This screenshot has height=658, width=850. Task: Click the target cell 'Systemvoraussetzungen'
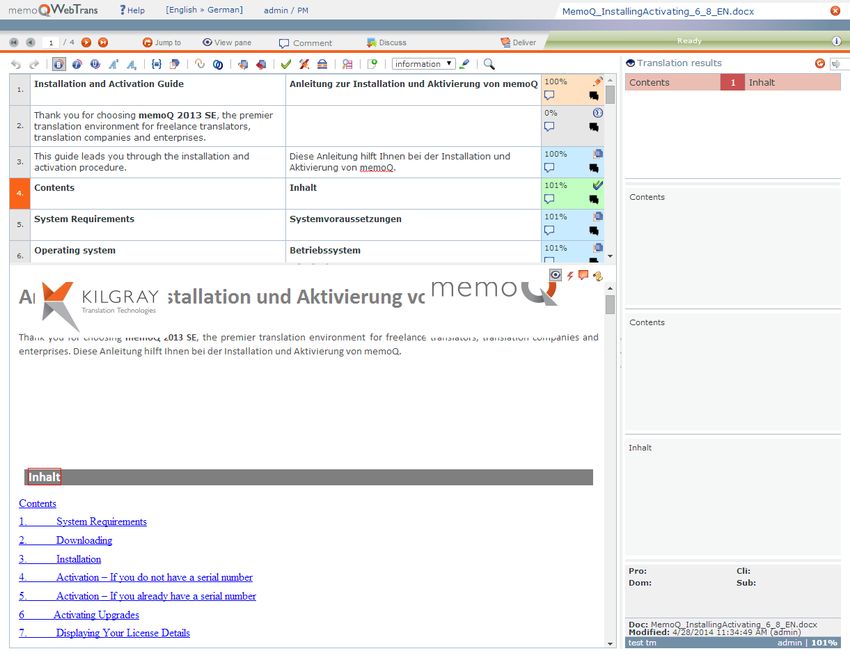coord(413,225)
